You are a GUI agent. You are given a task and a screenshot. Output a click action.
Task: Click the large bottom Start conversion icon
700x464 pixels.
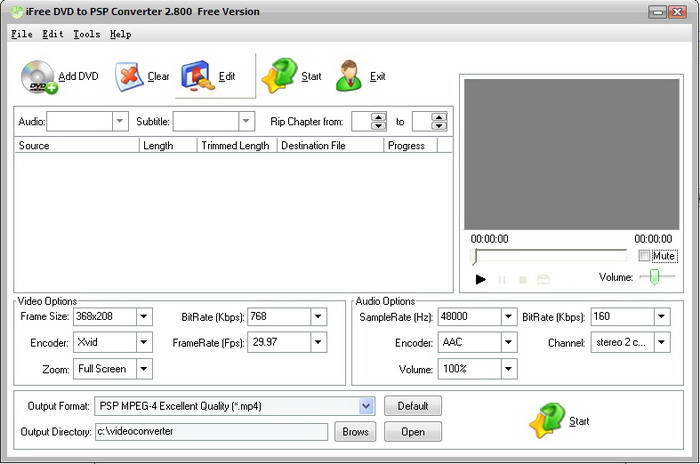(547, 421)
